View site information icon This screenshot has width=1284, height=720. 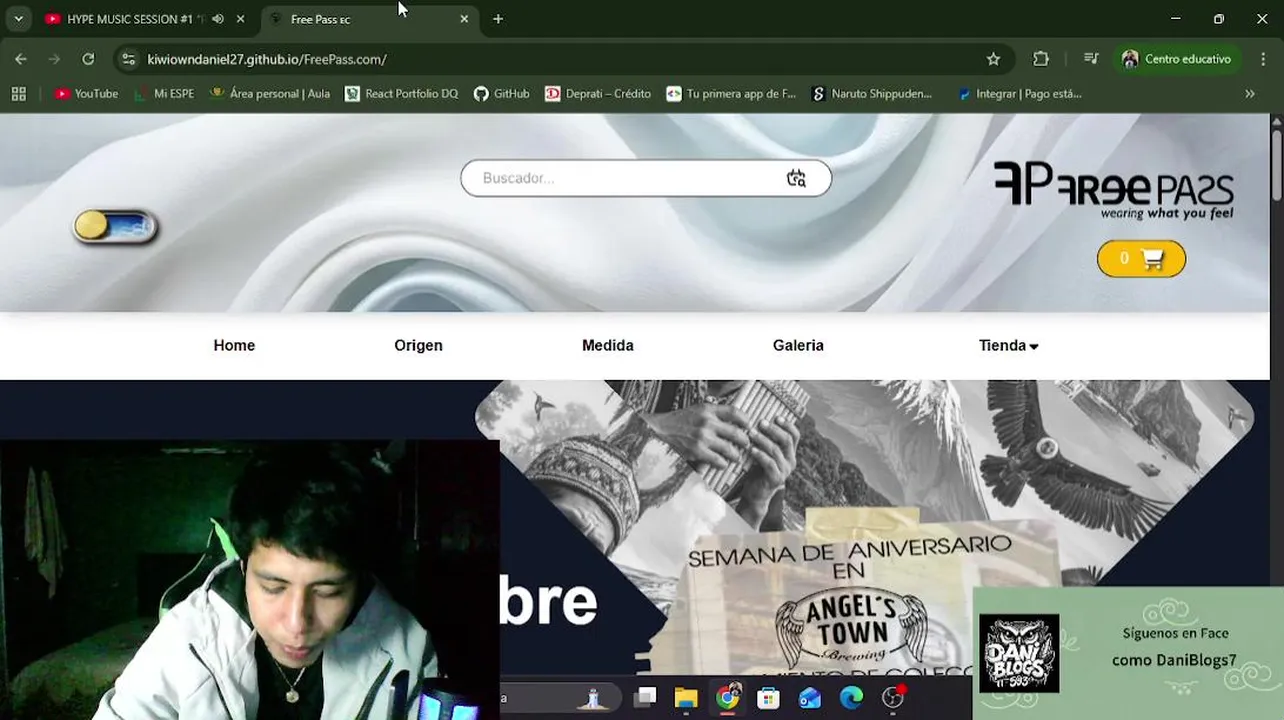[128, 59]
